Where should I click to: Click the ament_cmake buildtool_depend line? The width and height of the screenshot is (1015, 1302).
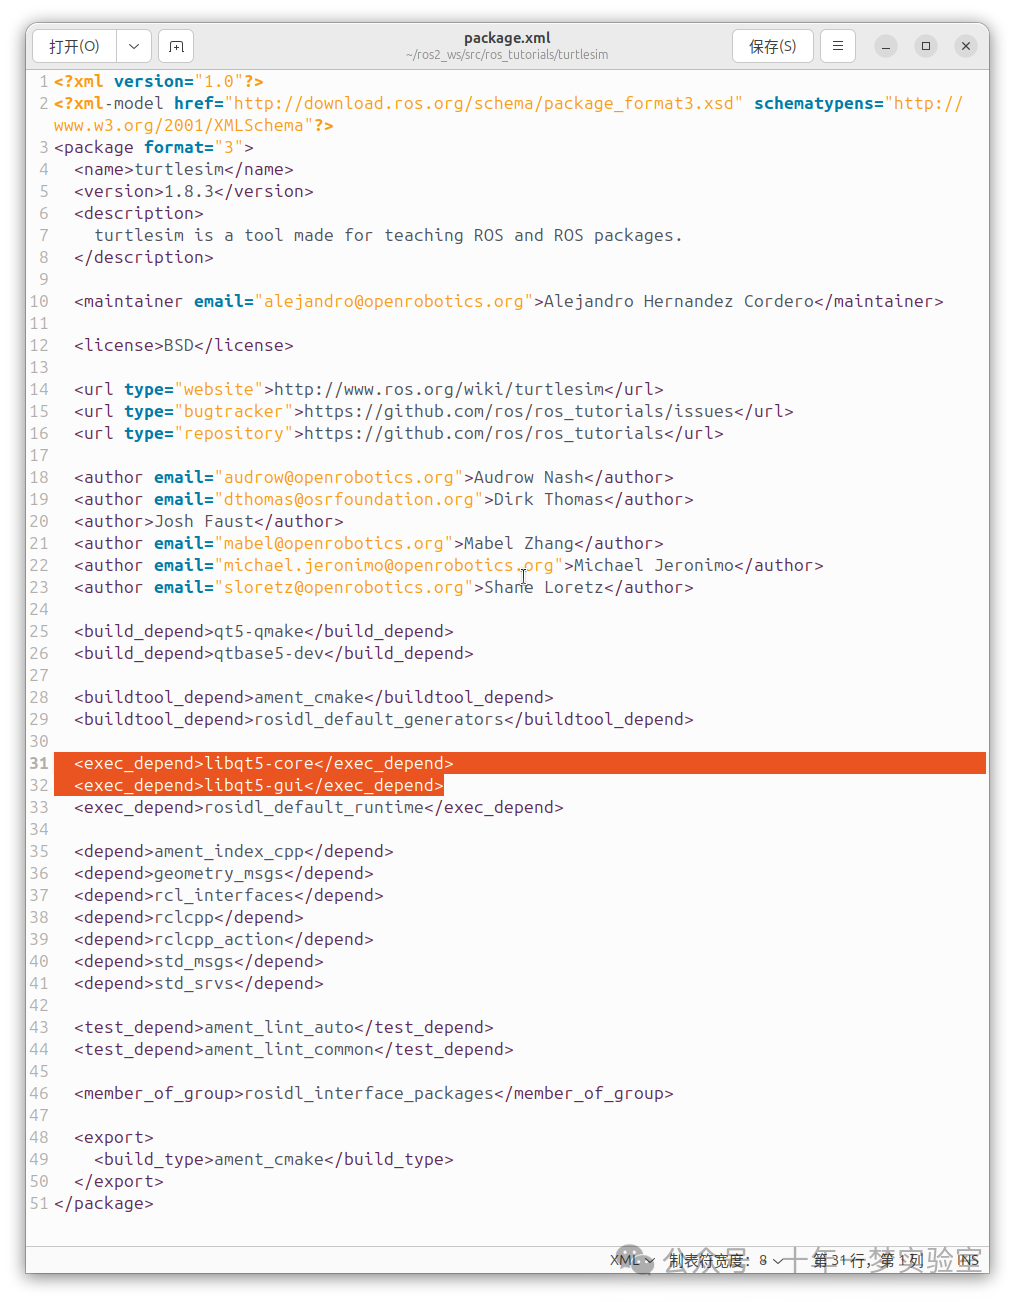click(x=314, y=697)
